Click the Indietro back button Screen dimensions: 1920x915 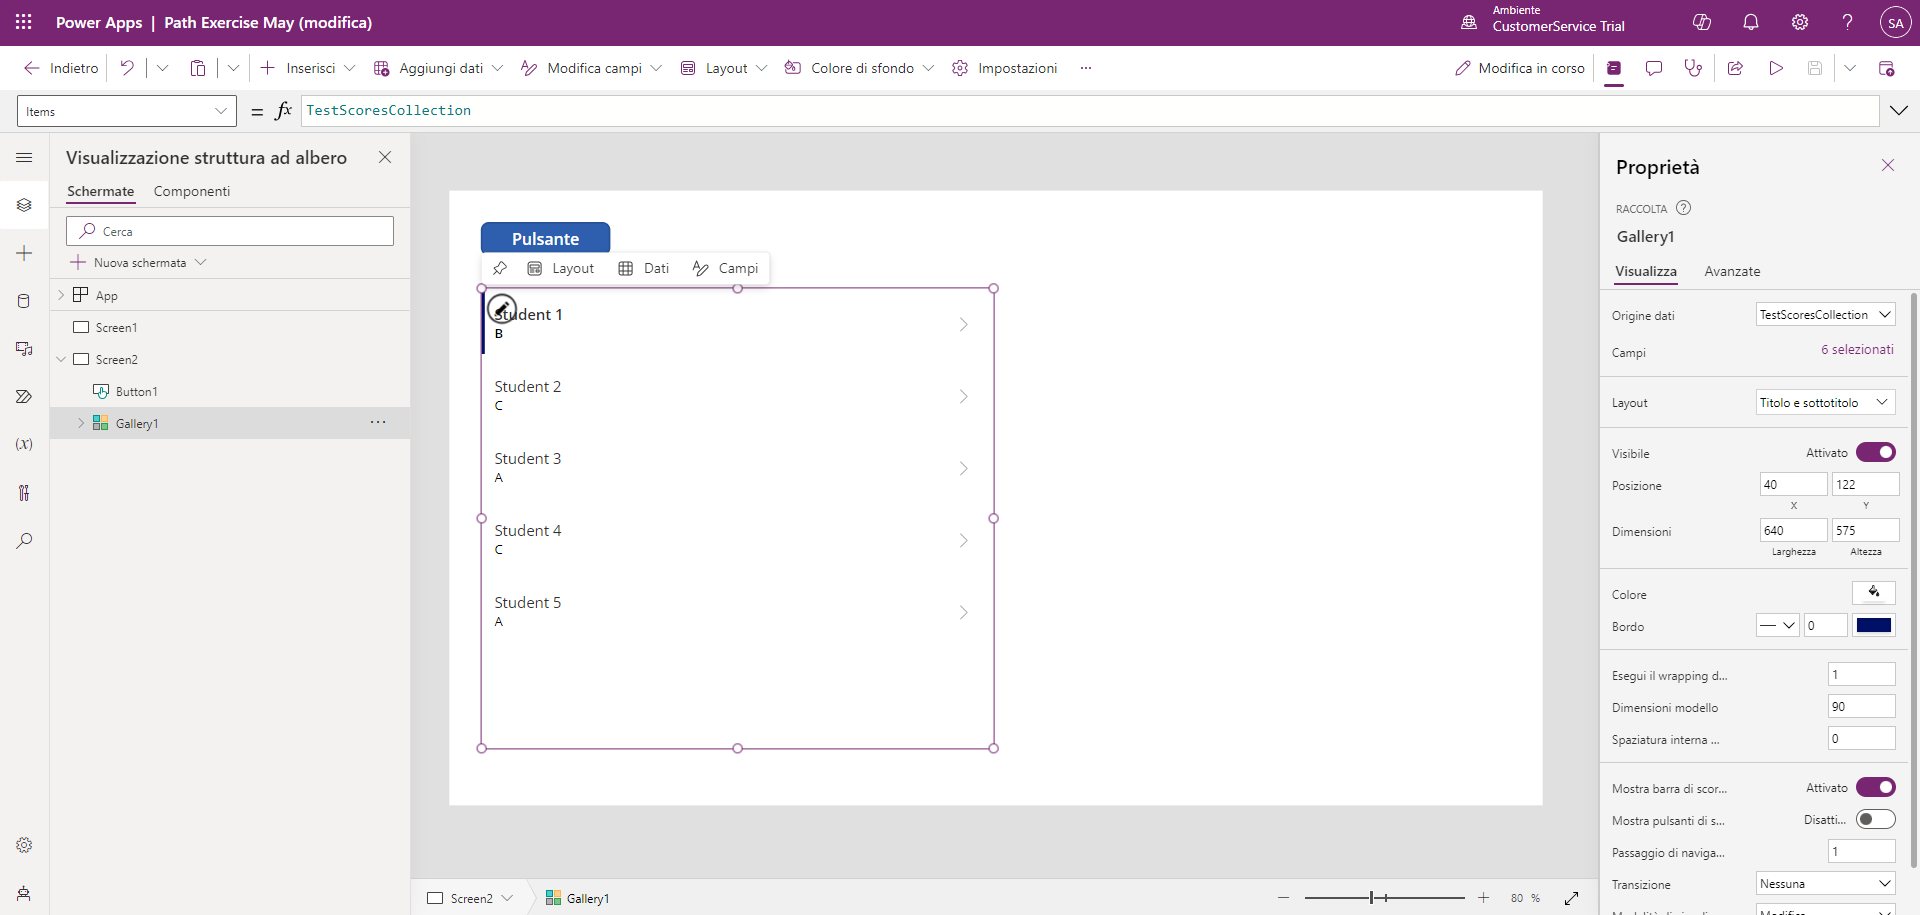coord(61,68)
